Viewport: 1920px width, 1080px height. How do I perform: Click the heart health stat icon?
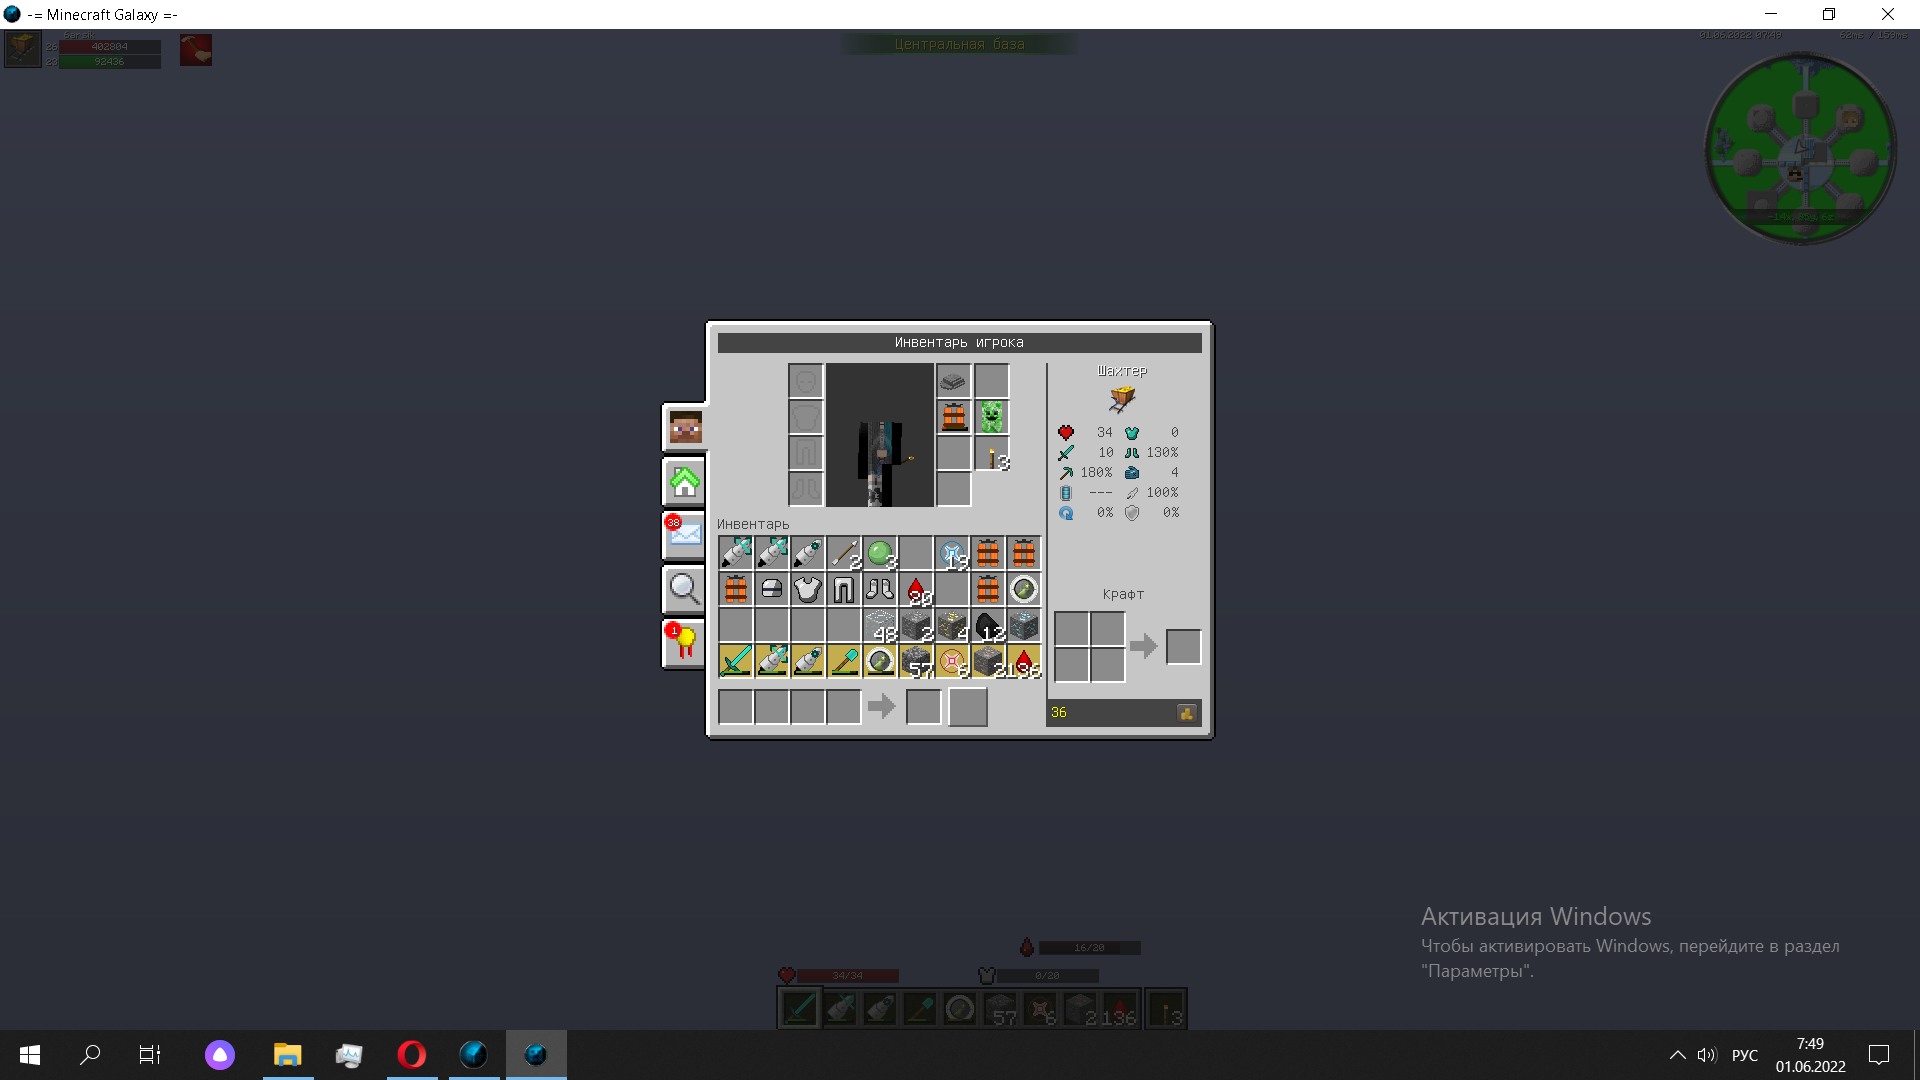click(x=1066, y=433)
